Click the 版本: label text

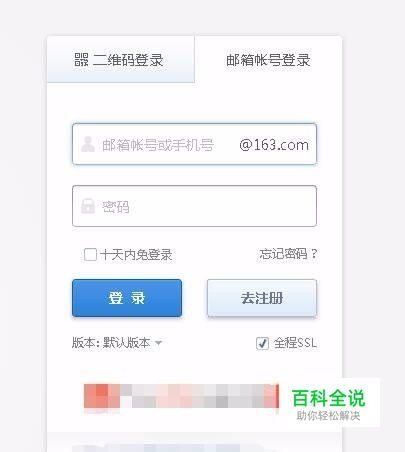[x=86, y=343]
